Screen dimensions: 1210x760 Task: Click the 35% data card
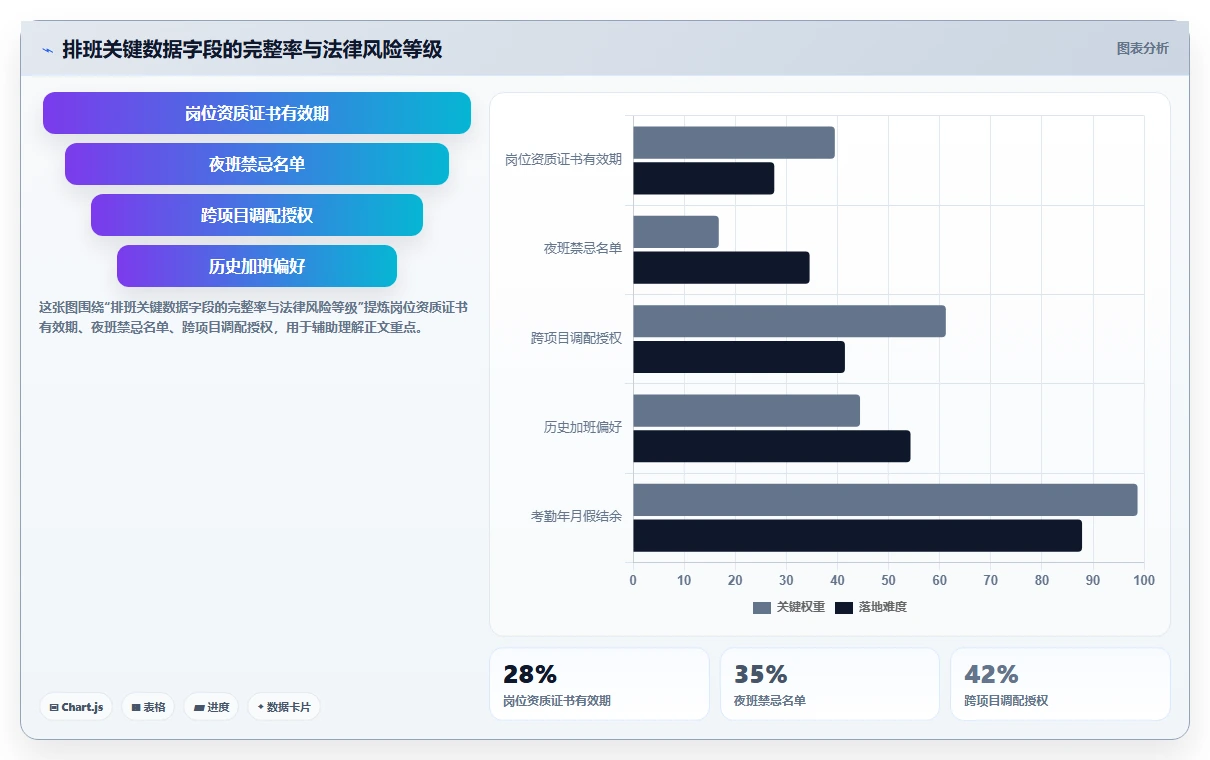point(830,684)
